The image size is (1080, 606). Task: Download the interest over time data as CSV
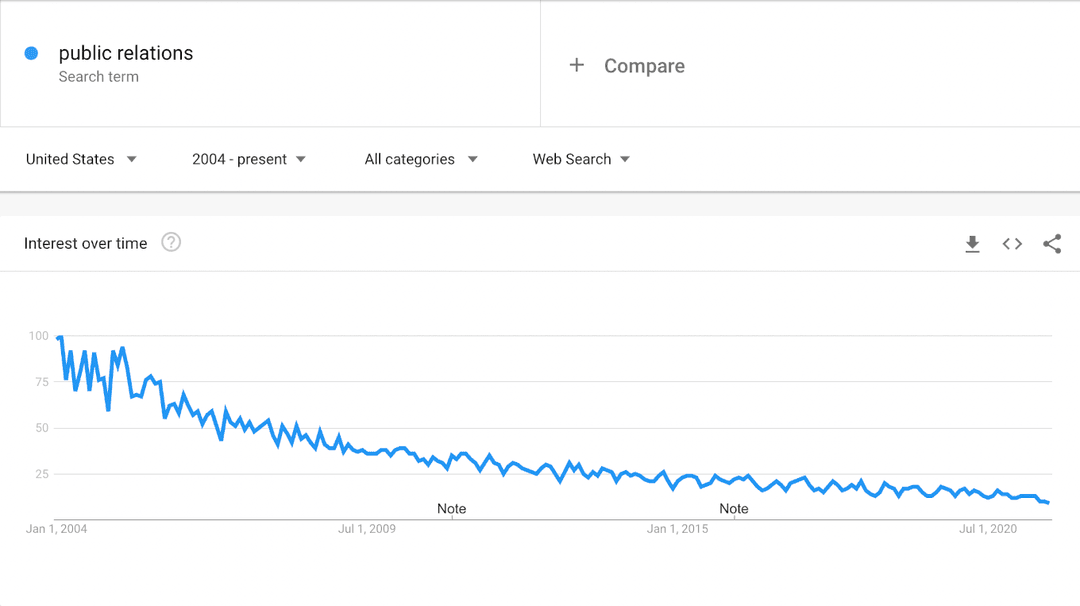pyautogui.click(x=972, y=243)
